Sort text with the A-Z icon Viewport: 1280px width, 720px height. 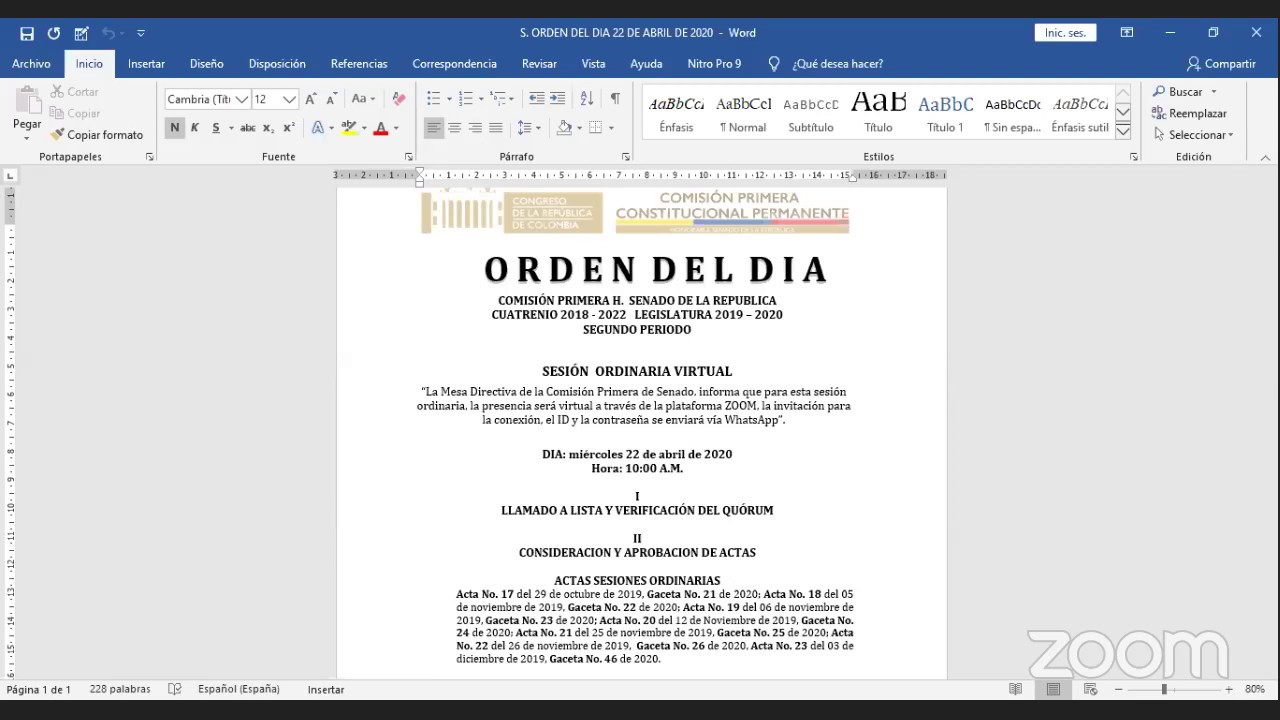click(x=587, y=98)
